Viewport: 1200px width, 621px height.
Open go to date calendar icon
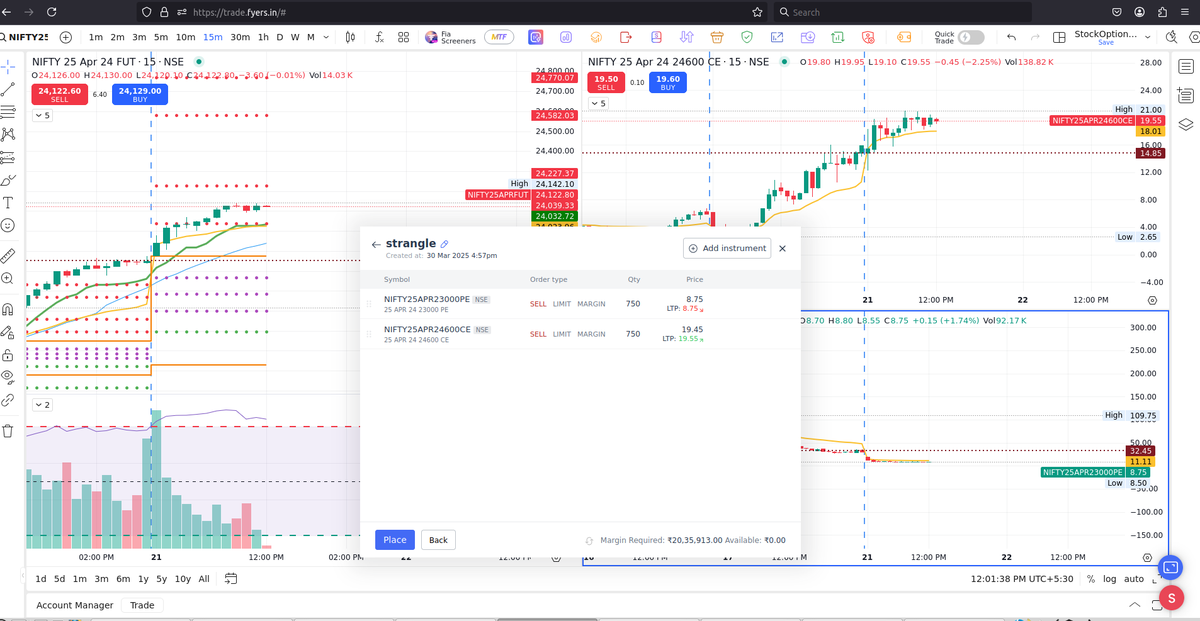pos(231,579)
